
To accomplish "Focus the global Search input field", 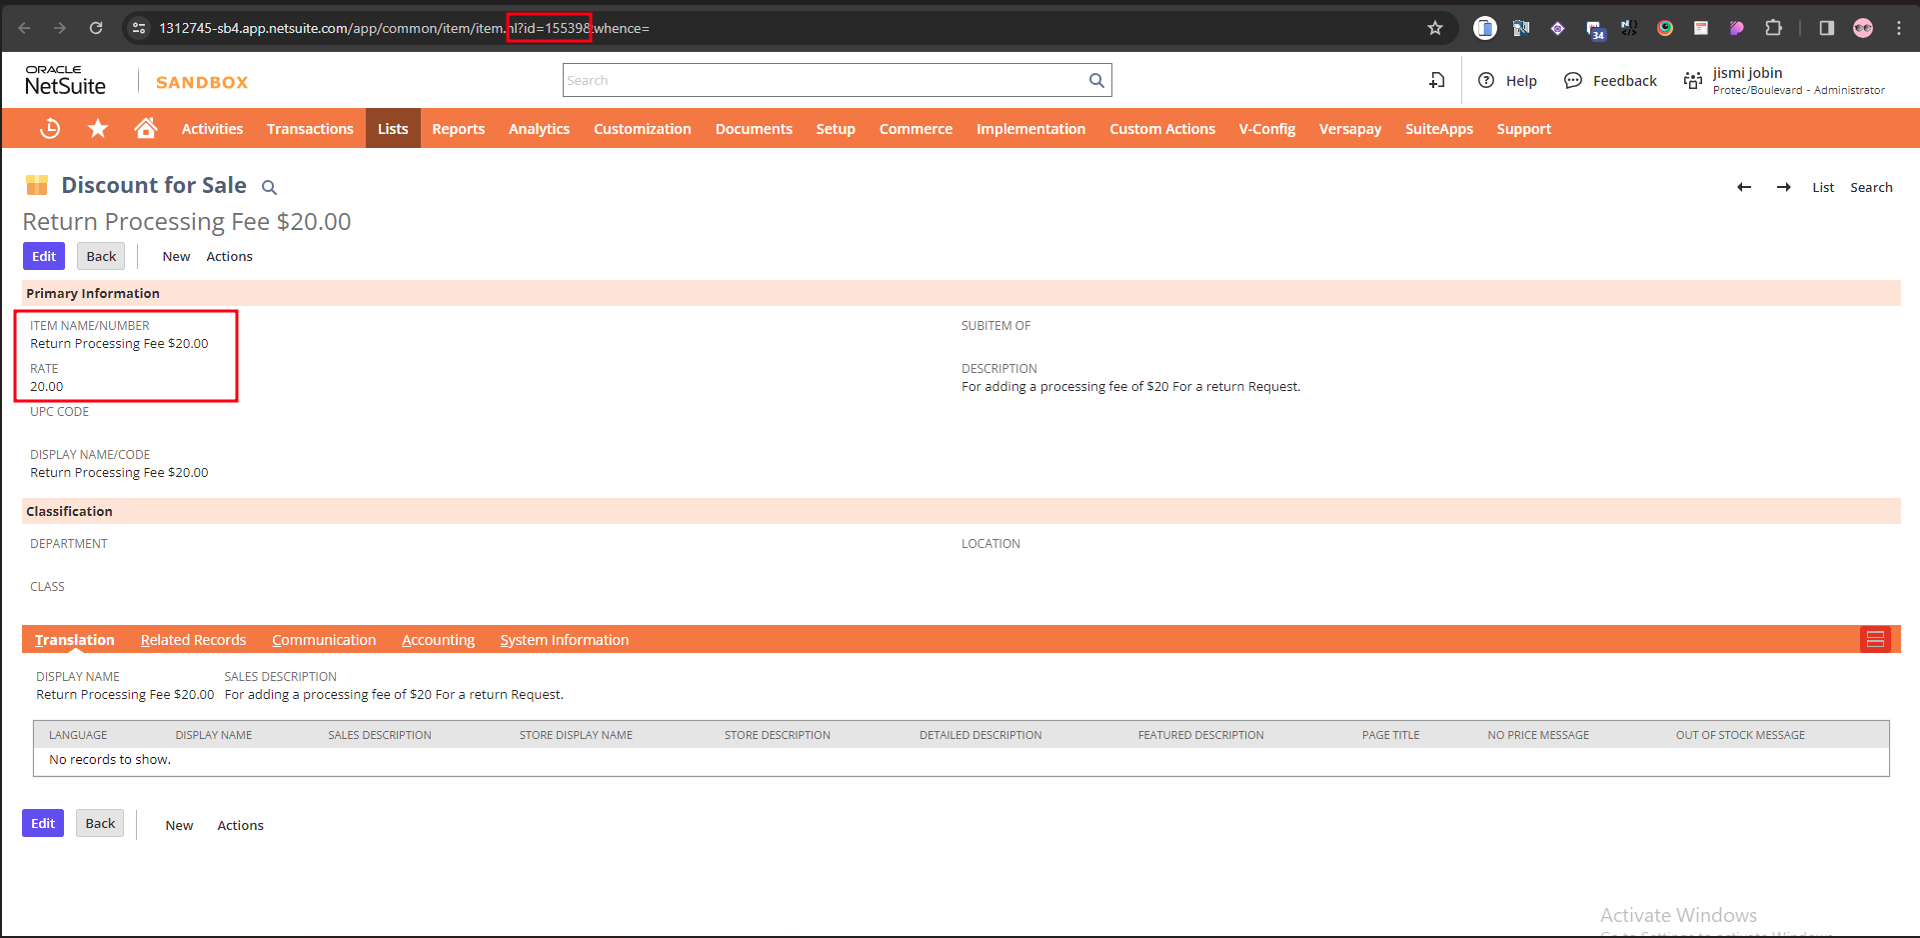I will 824,81.
